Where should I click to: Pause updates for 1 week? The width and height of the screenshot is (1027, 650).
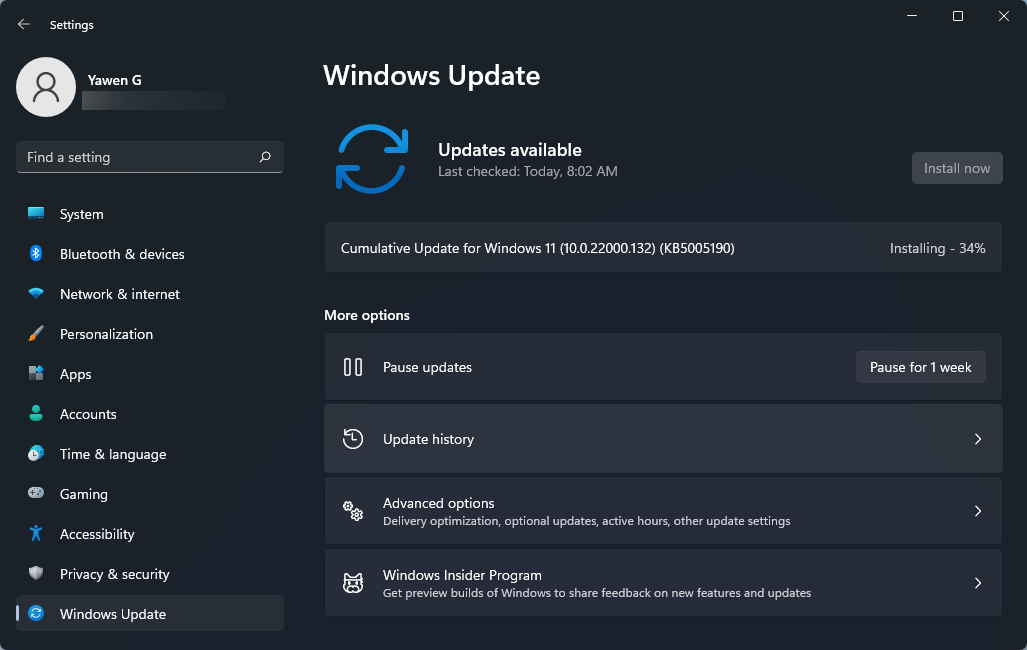920,367
